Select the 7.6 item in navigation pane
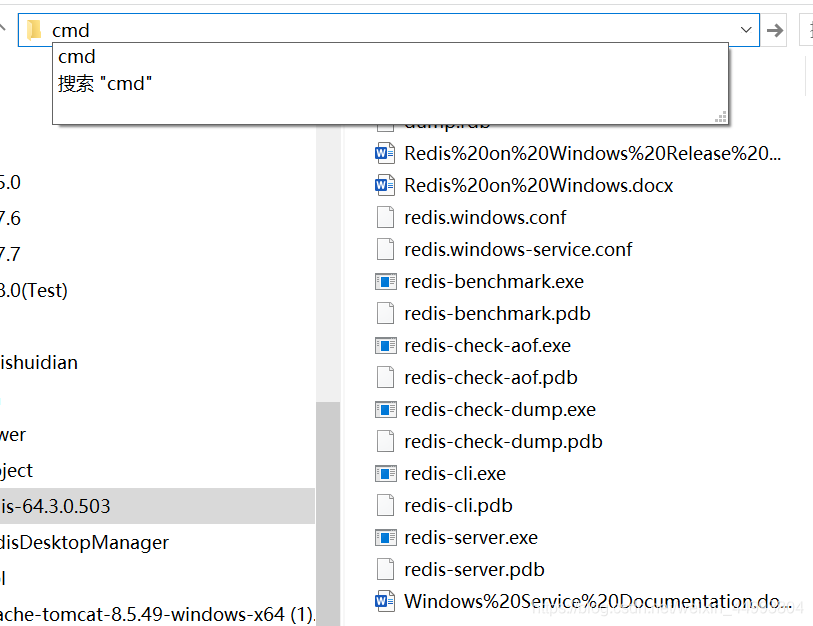Viewport: 813px width, 626px height. tap(10, 218)
